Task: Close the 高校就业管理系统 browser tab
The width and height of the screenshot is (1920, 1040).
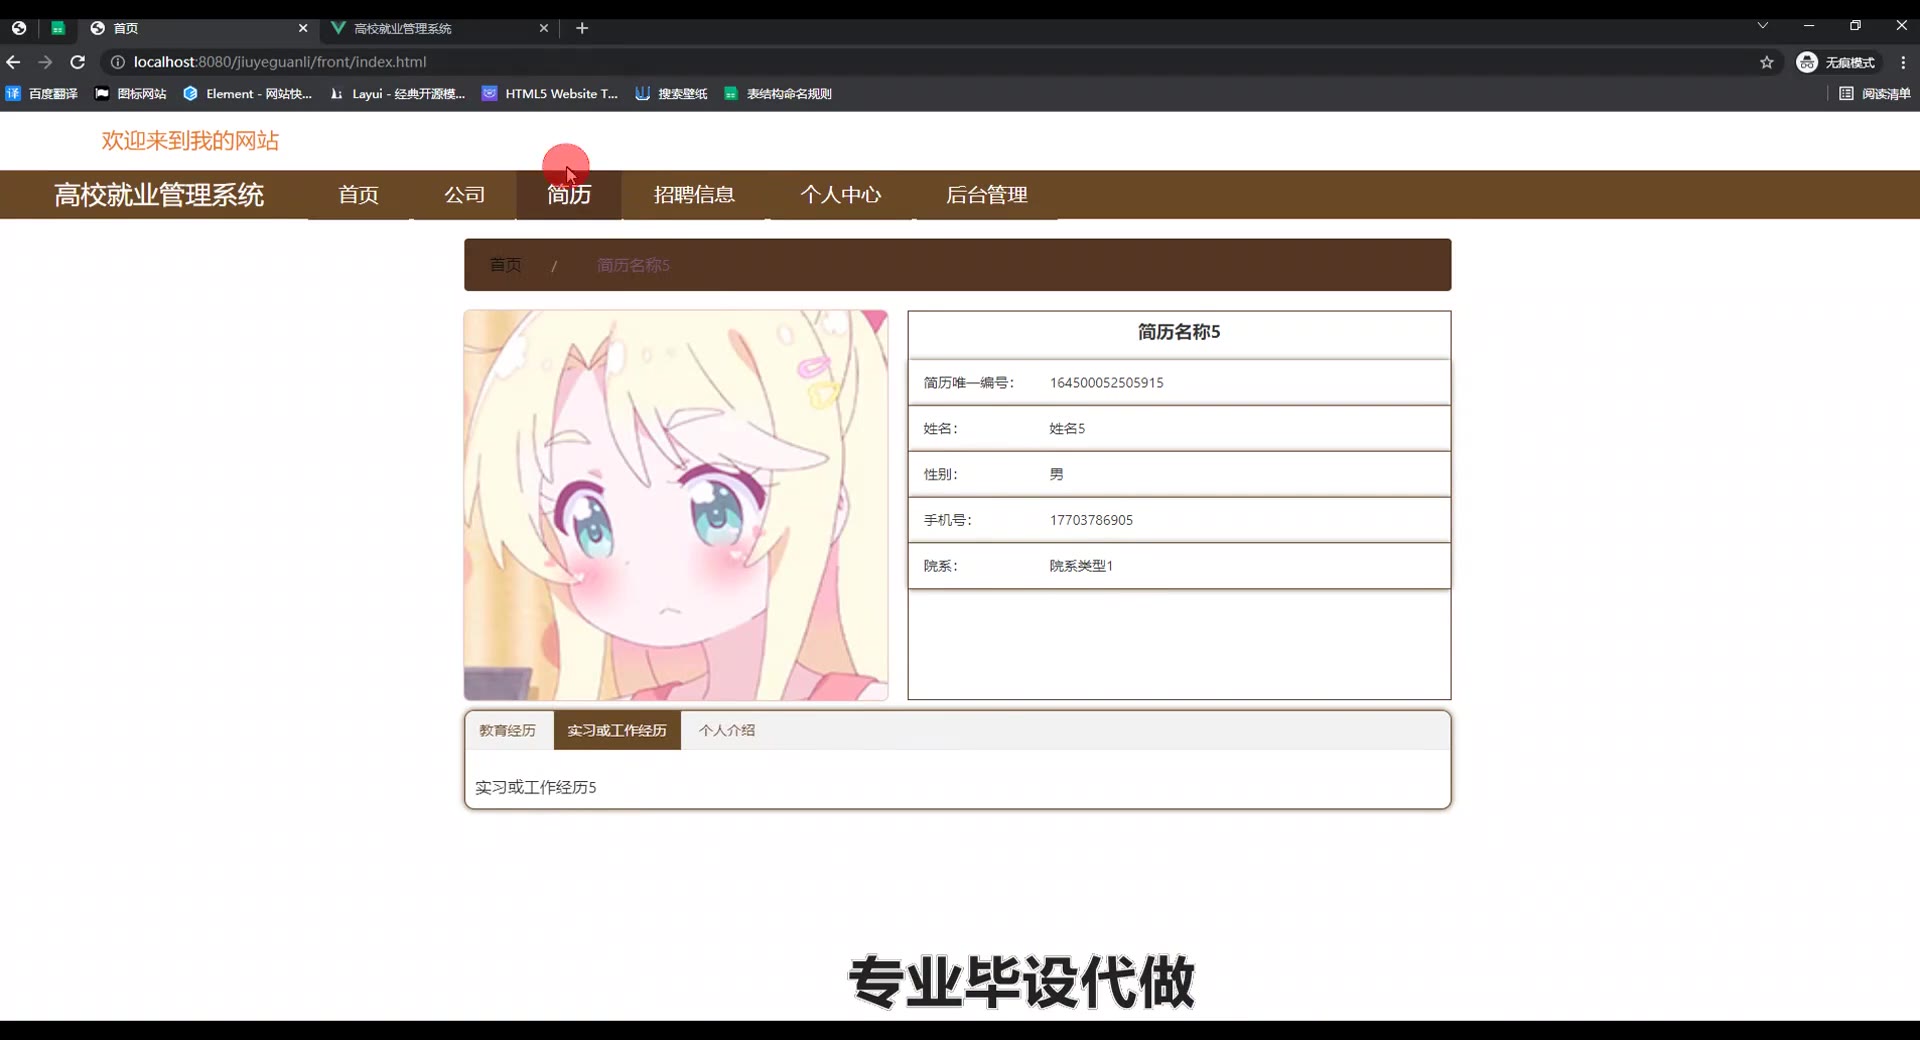Action: click(x=544, y=28)
